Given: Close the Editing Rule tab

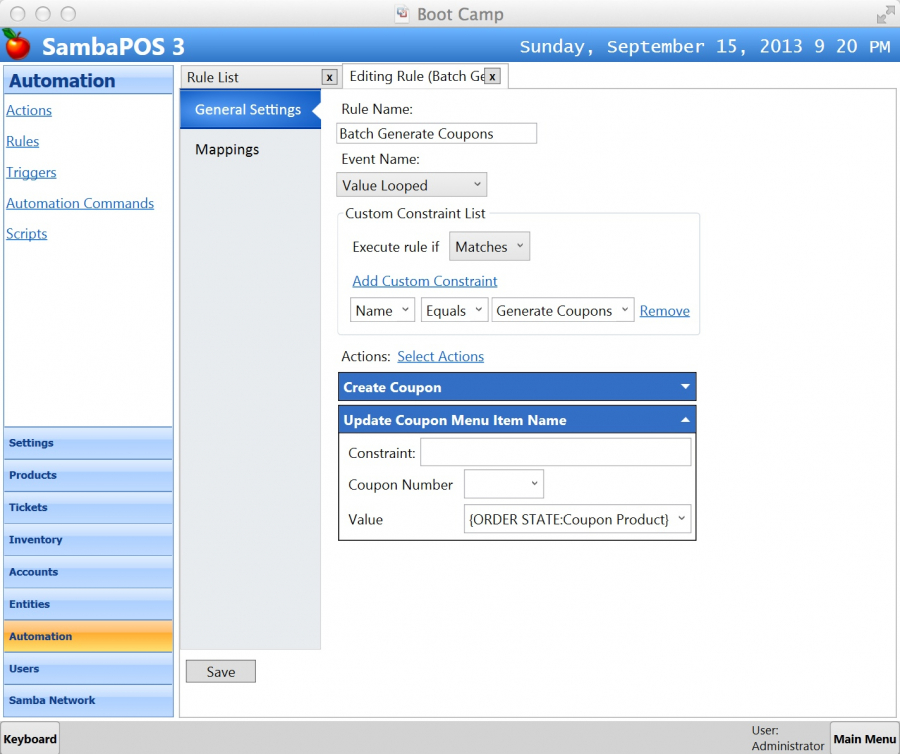Looking at the screenshot, I should point(492,76).
